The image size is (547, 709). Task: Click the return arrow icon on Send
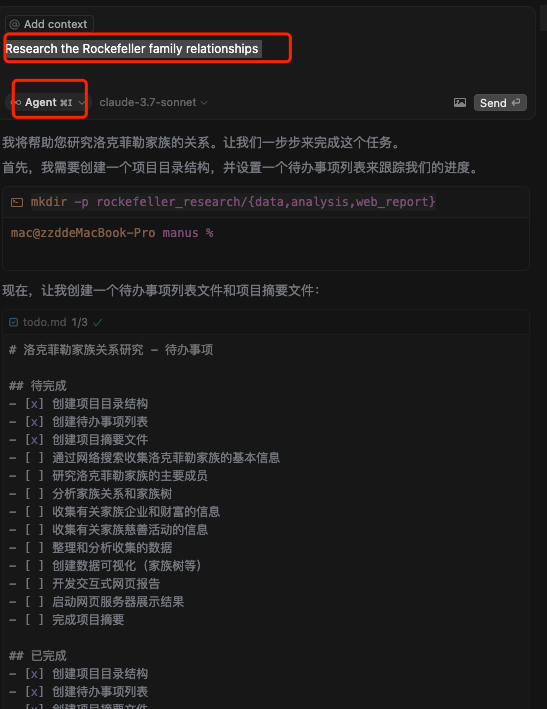click(x=516, y=103)
